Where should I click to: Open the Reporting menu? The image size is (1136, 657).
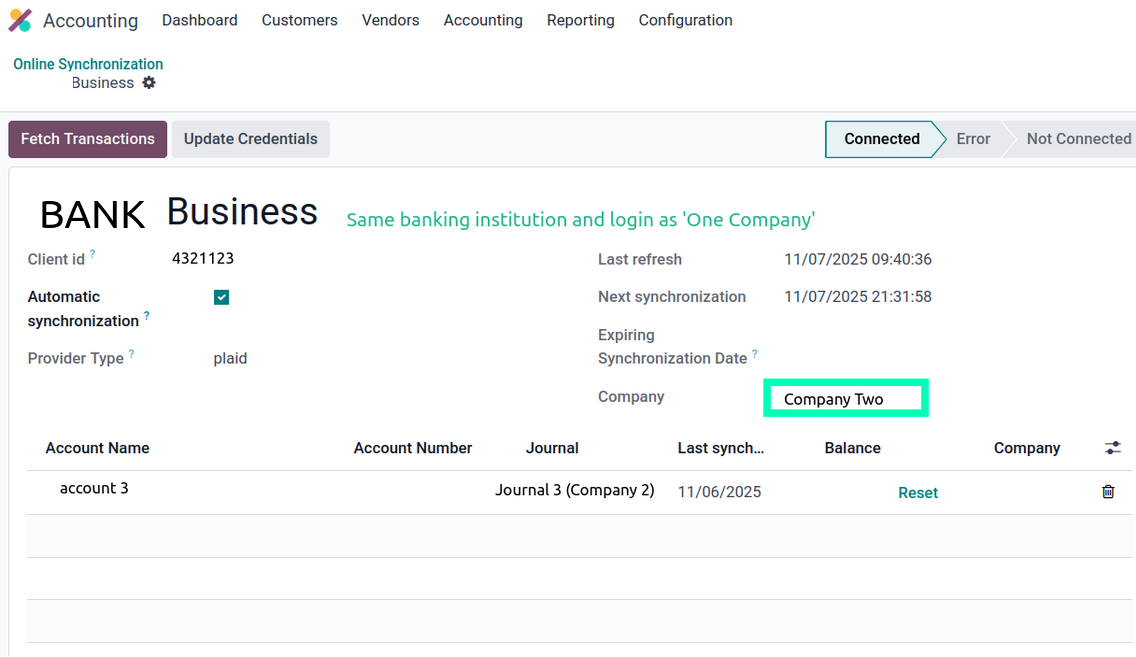coord(580,20)
